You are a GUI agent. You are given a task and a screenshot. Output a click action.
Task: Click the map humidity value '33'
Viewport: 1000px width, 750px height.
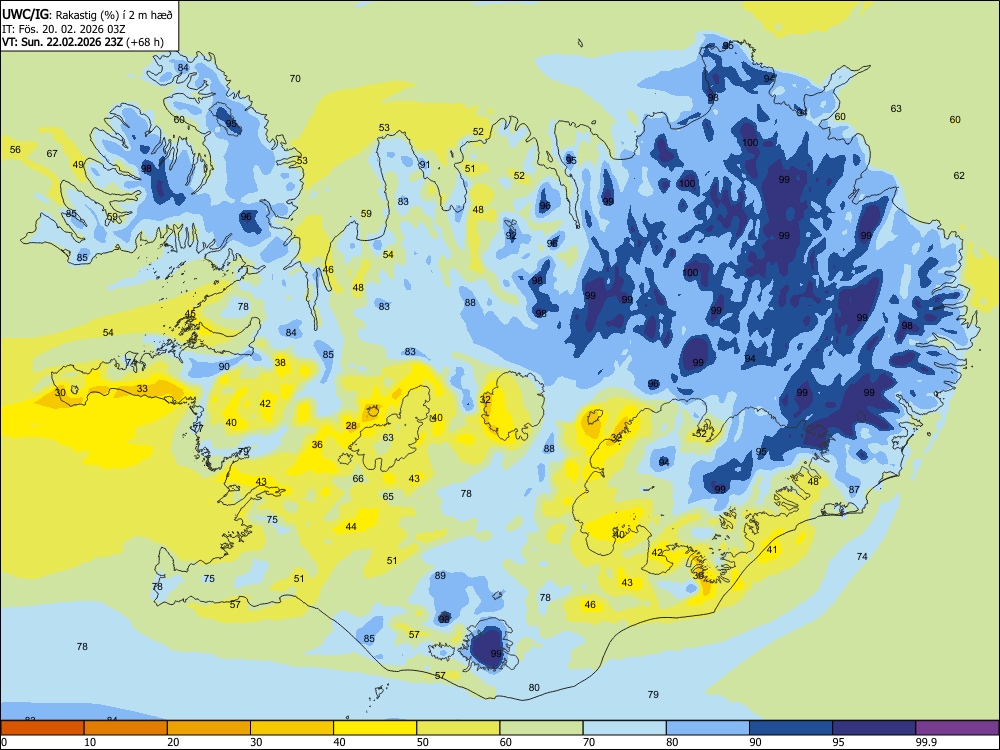pyautogui.click(x=142, y=388)
